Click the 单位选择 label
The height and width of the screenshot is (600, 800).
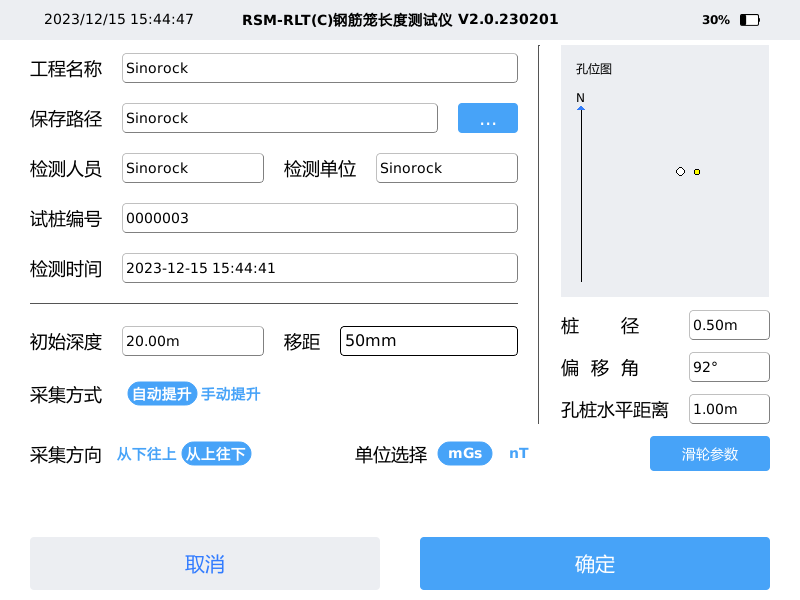(x=391, y=454)
